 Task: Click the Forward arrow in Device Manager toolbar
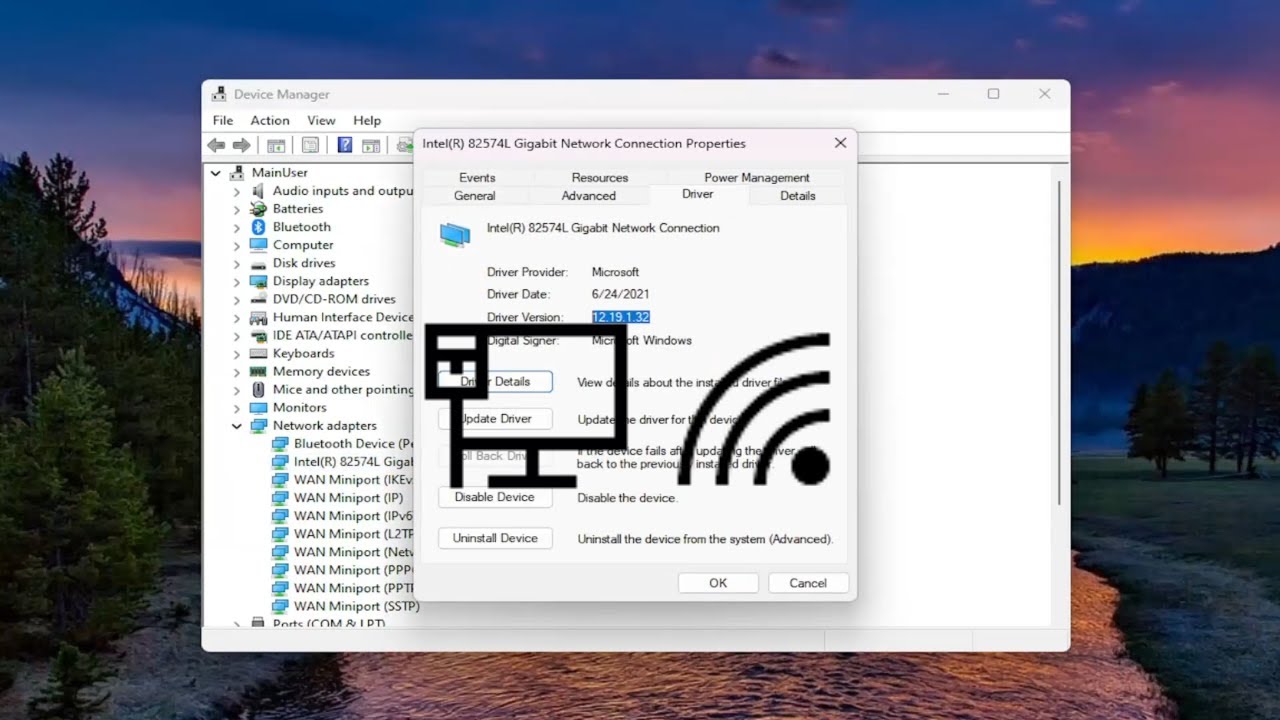coord(241,145)
